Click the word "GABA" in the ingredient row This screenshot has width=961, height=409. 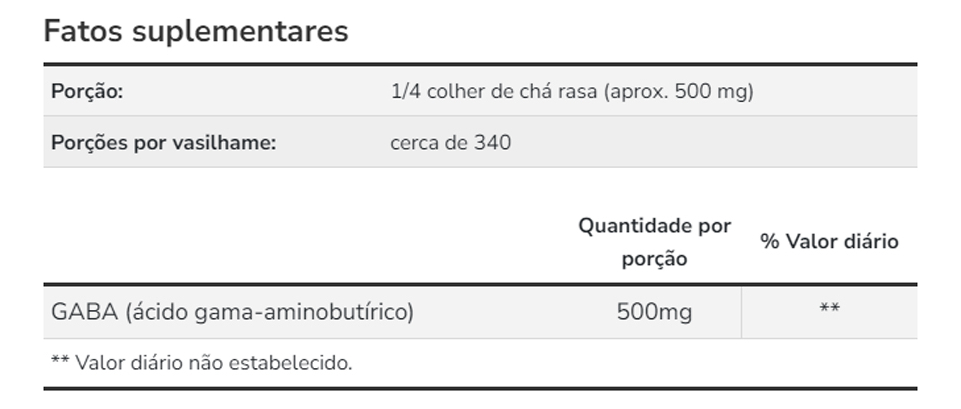[x=83, y=312]
